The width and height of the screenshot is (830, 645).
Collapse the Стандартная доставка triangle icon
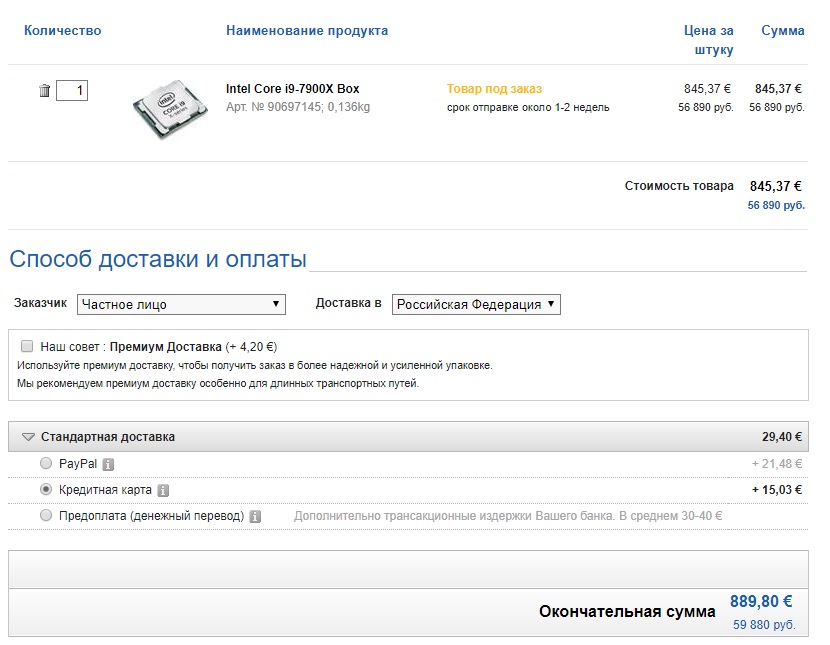[x=28, y=437]
